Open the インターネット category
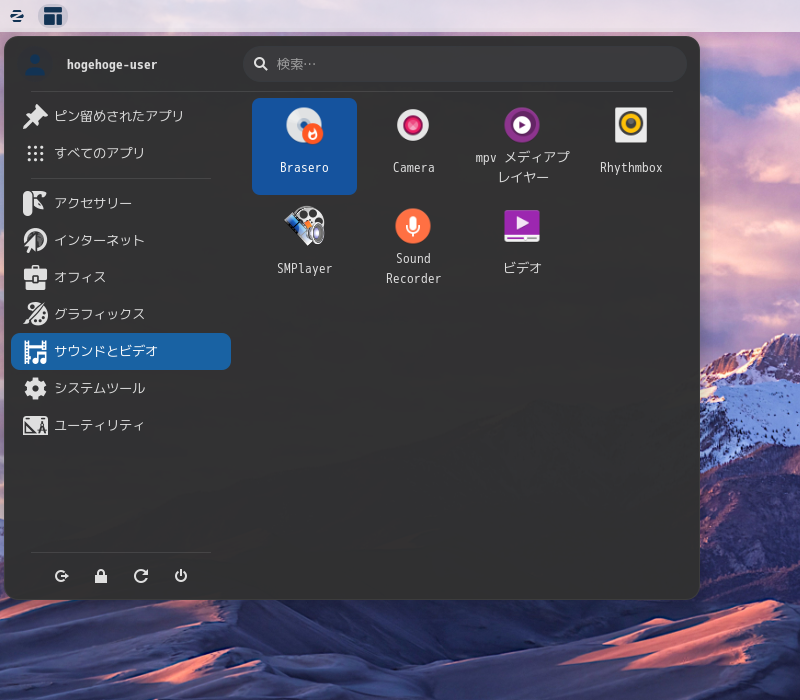This screenshot has width=800, height=700. pyautogui.click(x=121, y=240)
